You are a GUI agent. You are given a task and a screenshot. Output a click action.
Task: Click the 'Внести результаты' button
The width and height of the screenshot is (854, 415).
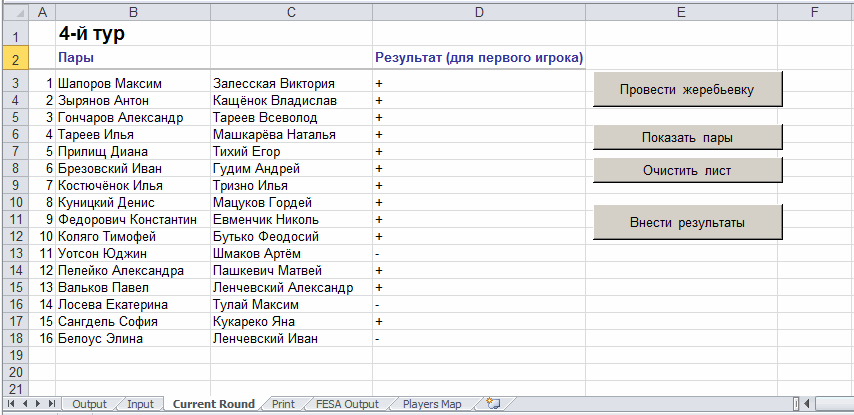pos(687,222)
